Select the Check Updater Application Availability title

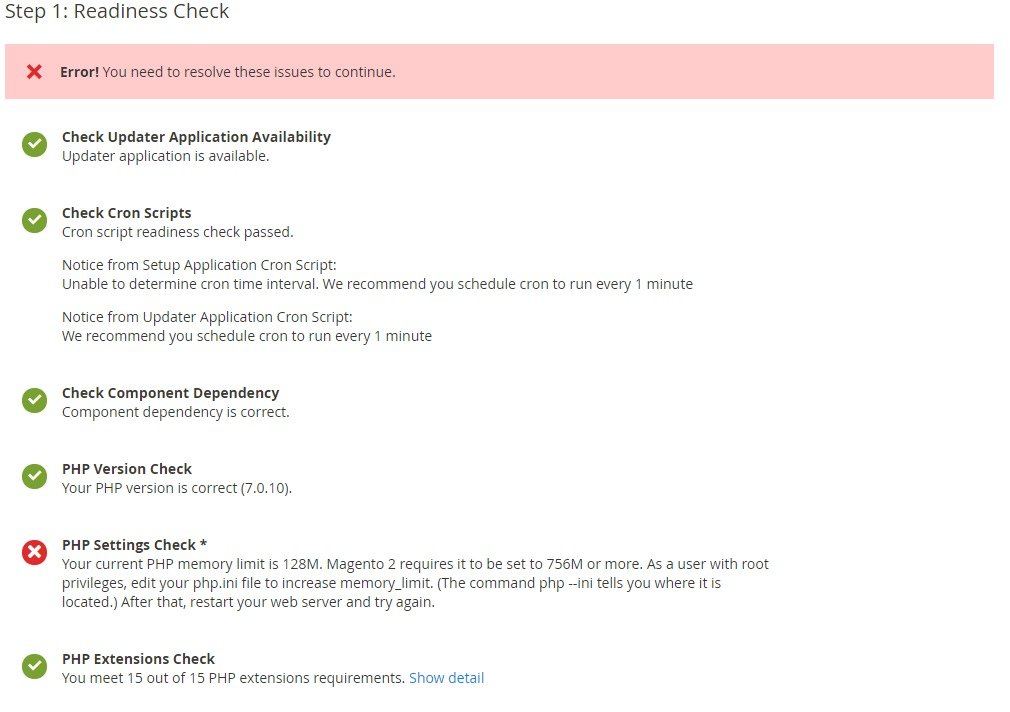pyautogui.click(x=196, y=137)
